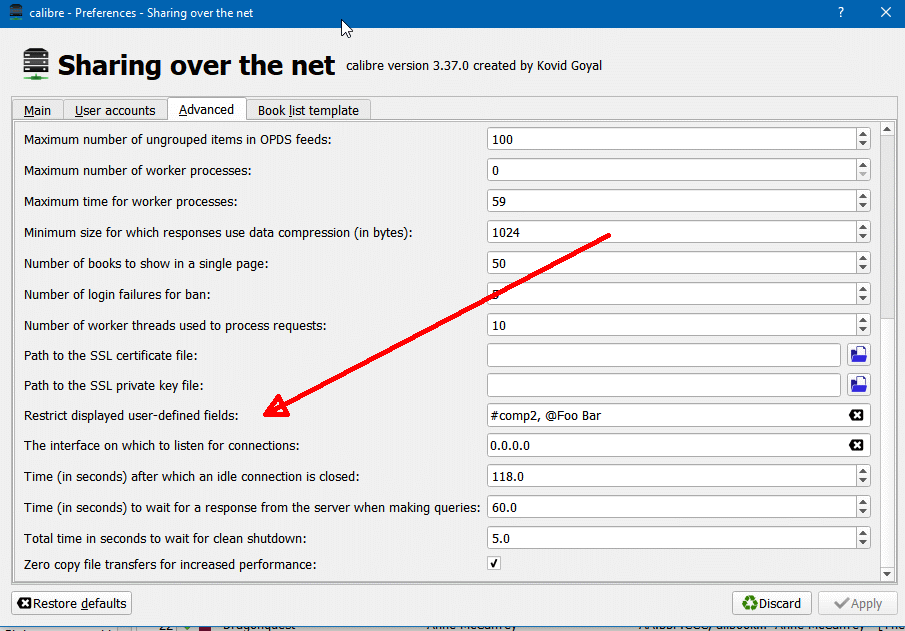Increase minimum compression size in bytes
Viewport: 905px width, 631px height.
click(863, 227)
